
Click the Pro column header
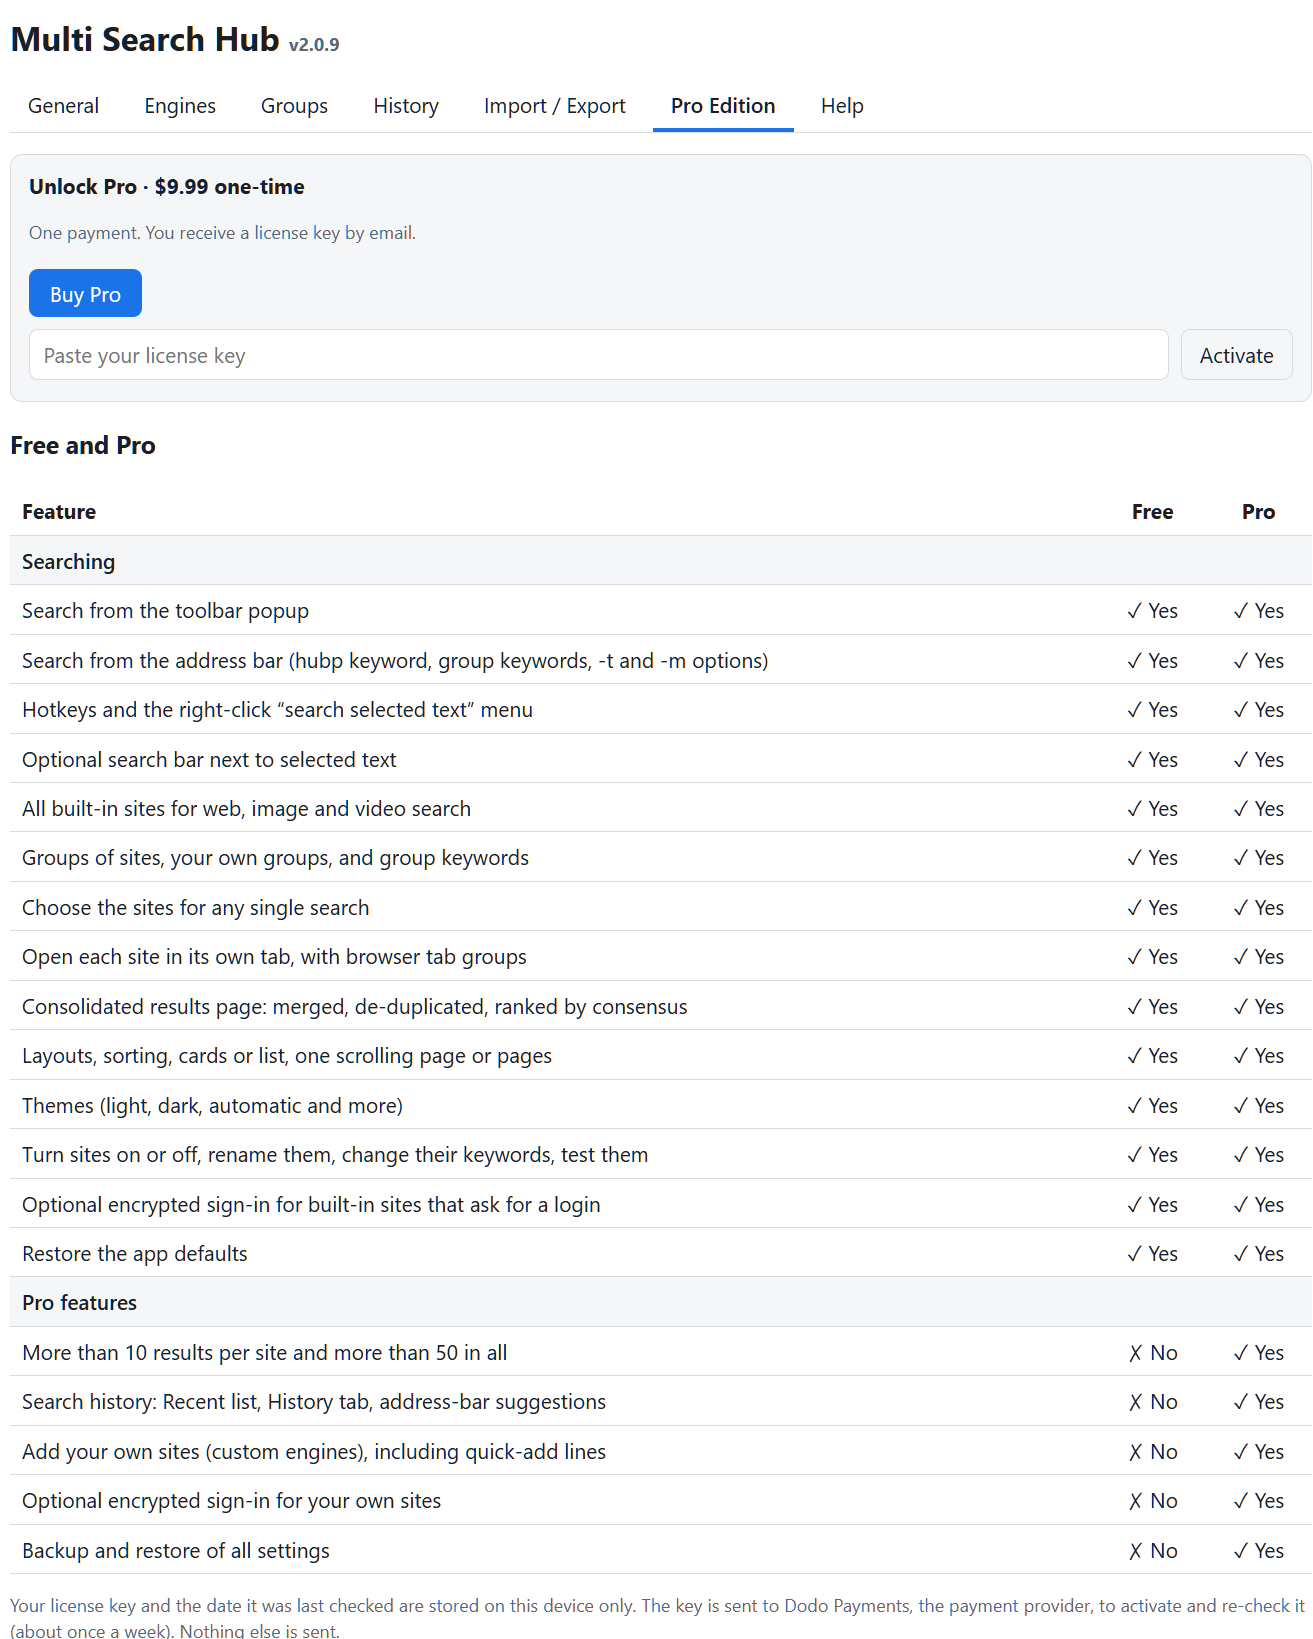coord(1258,512)
